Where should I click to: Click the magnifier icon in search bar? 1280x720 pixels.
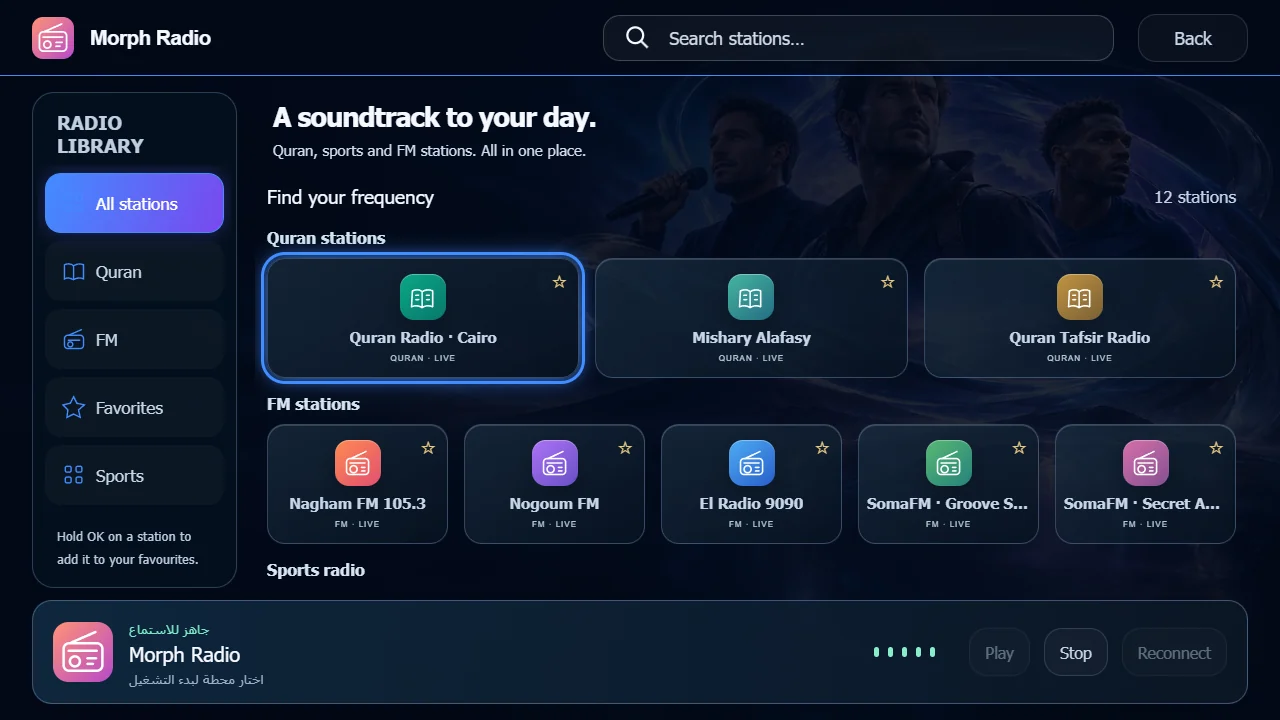coord(637,38)
